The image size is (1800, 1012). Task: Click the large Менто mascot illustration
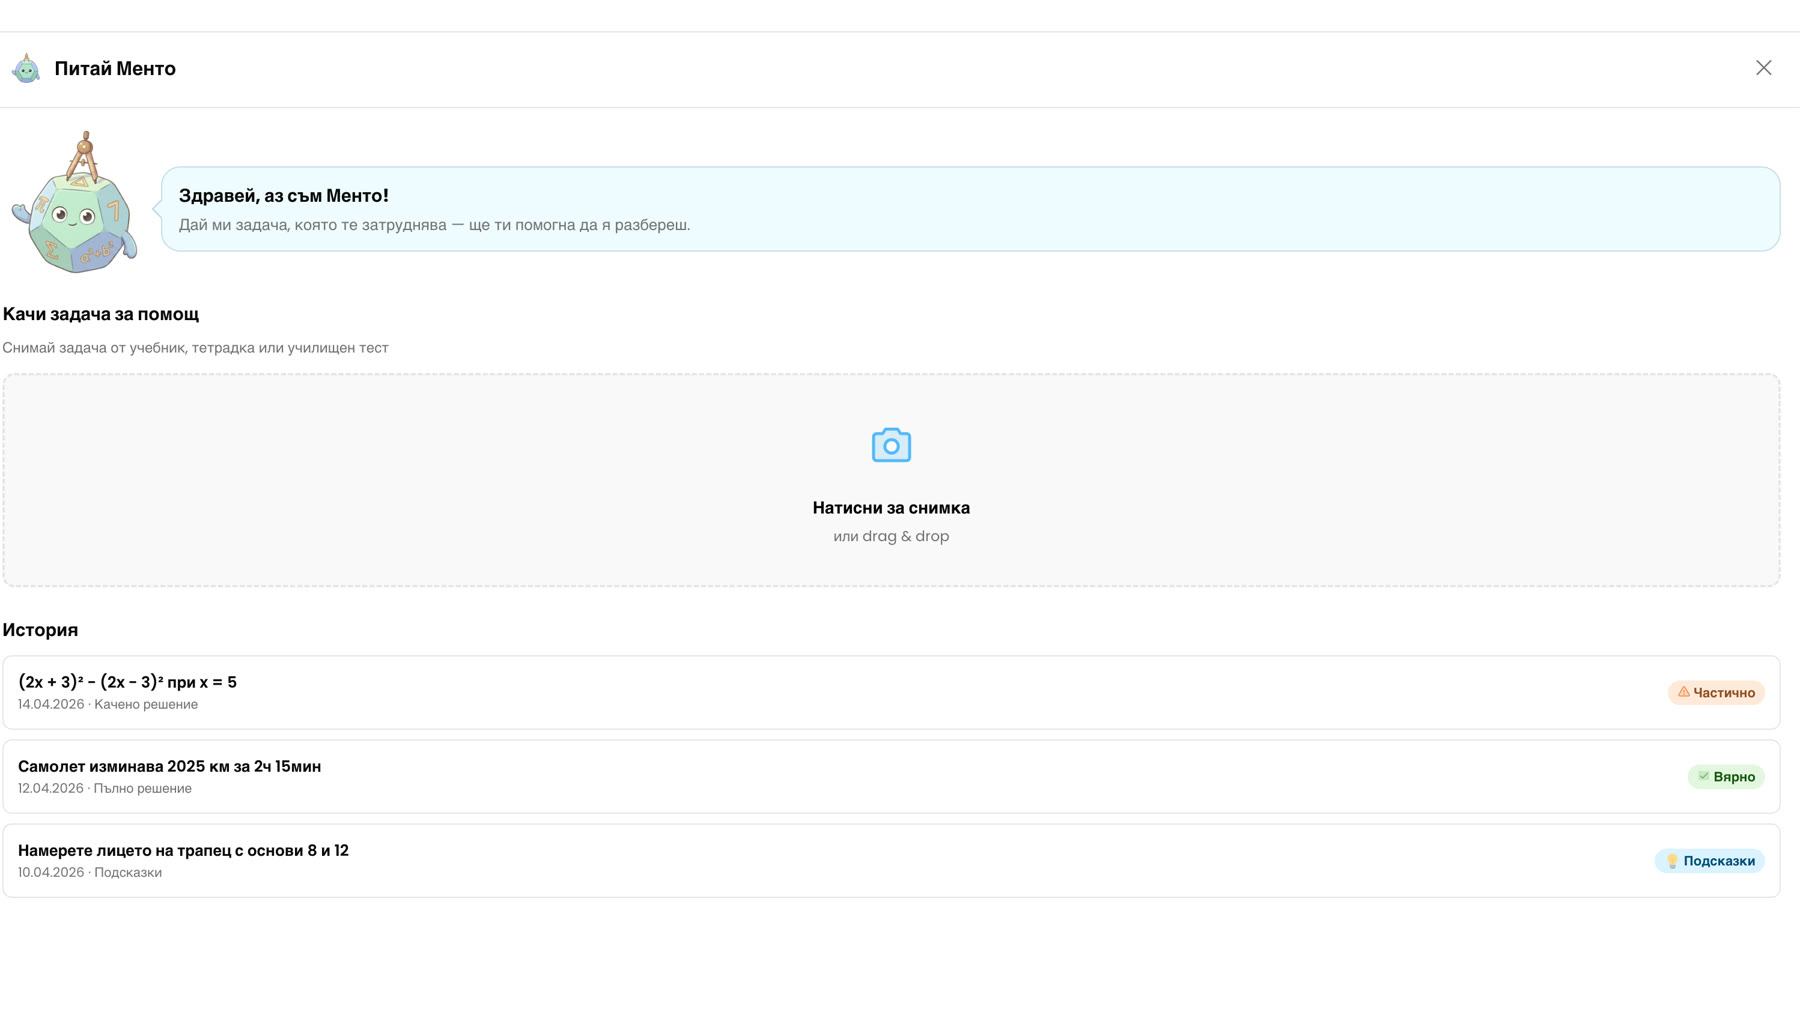(75, 203)
